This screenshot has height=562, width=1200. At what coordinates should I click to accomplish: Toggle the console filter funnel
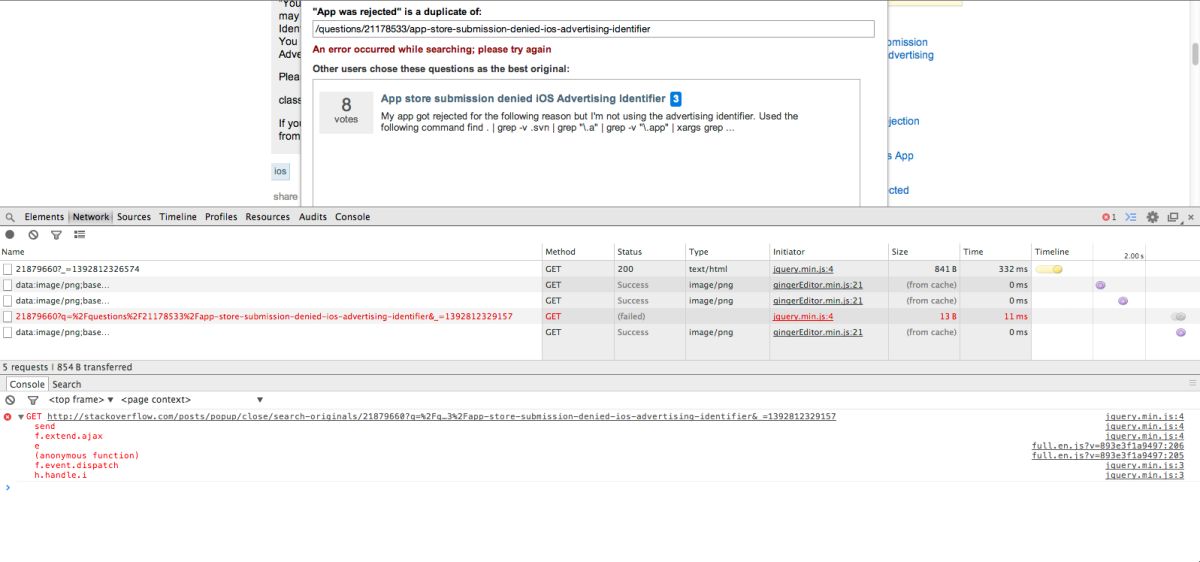[32, 400]
